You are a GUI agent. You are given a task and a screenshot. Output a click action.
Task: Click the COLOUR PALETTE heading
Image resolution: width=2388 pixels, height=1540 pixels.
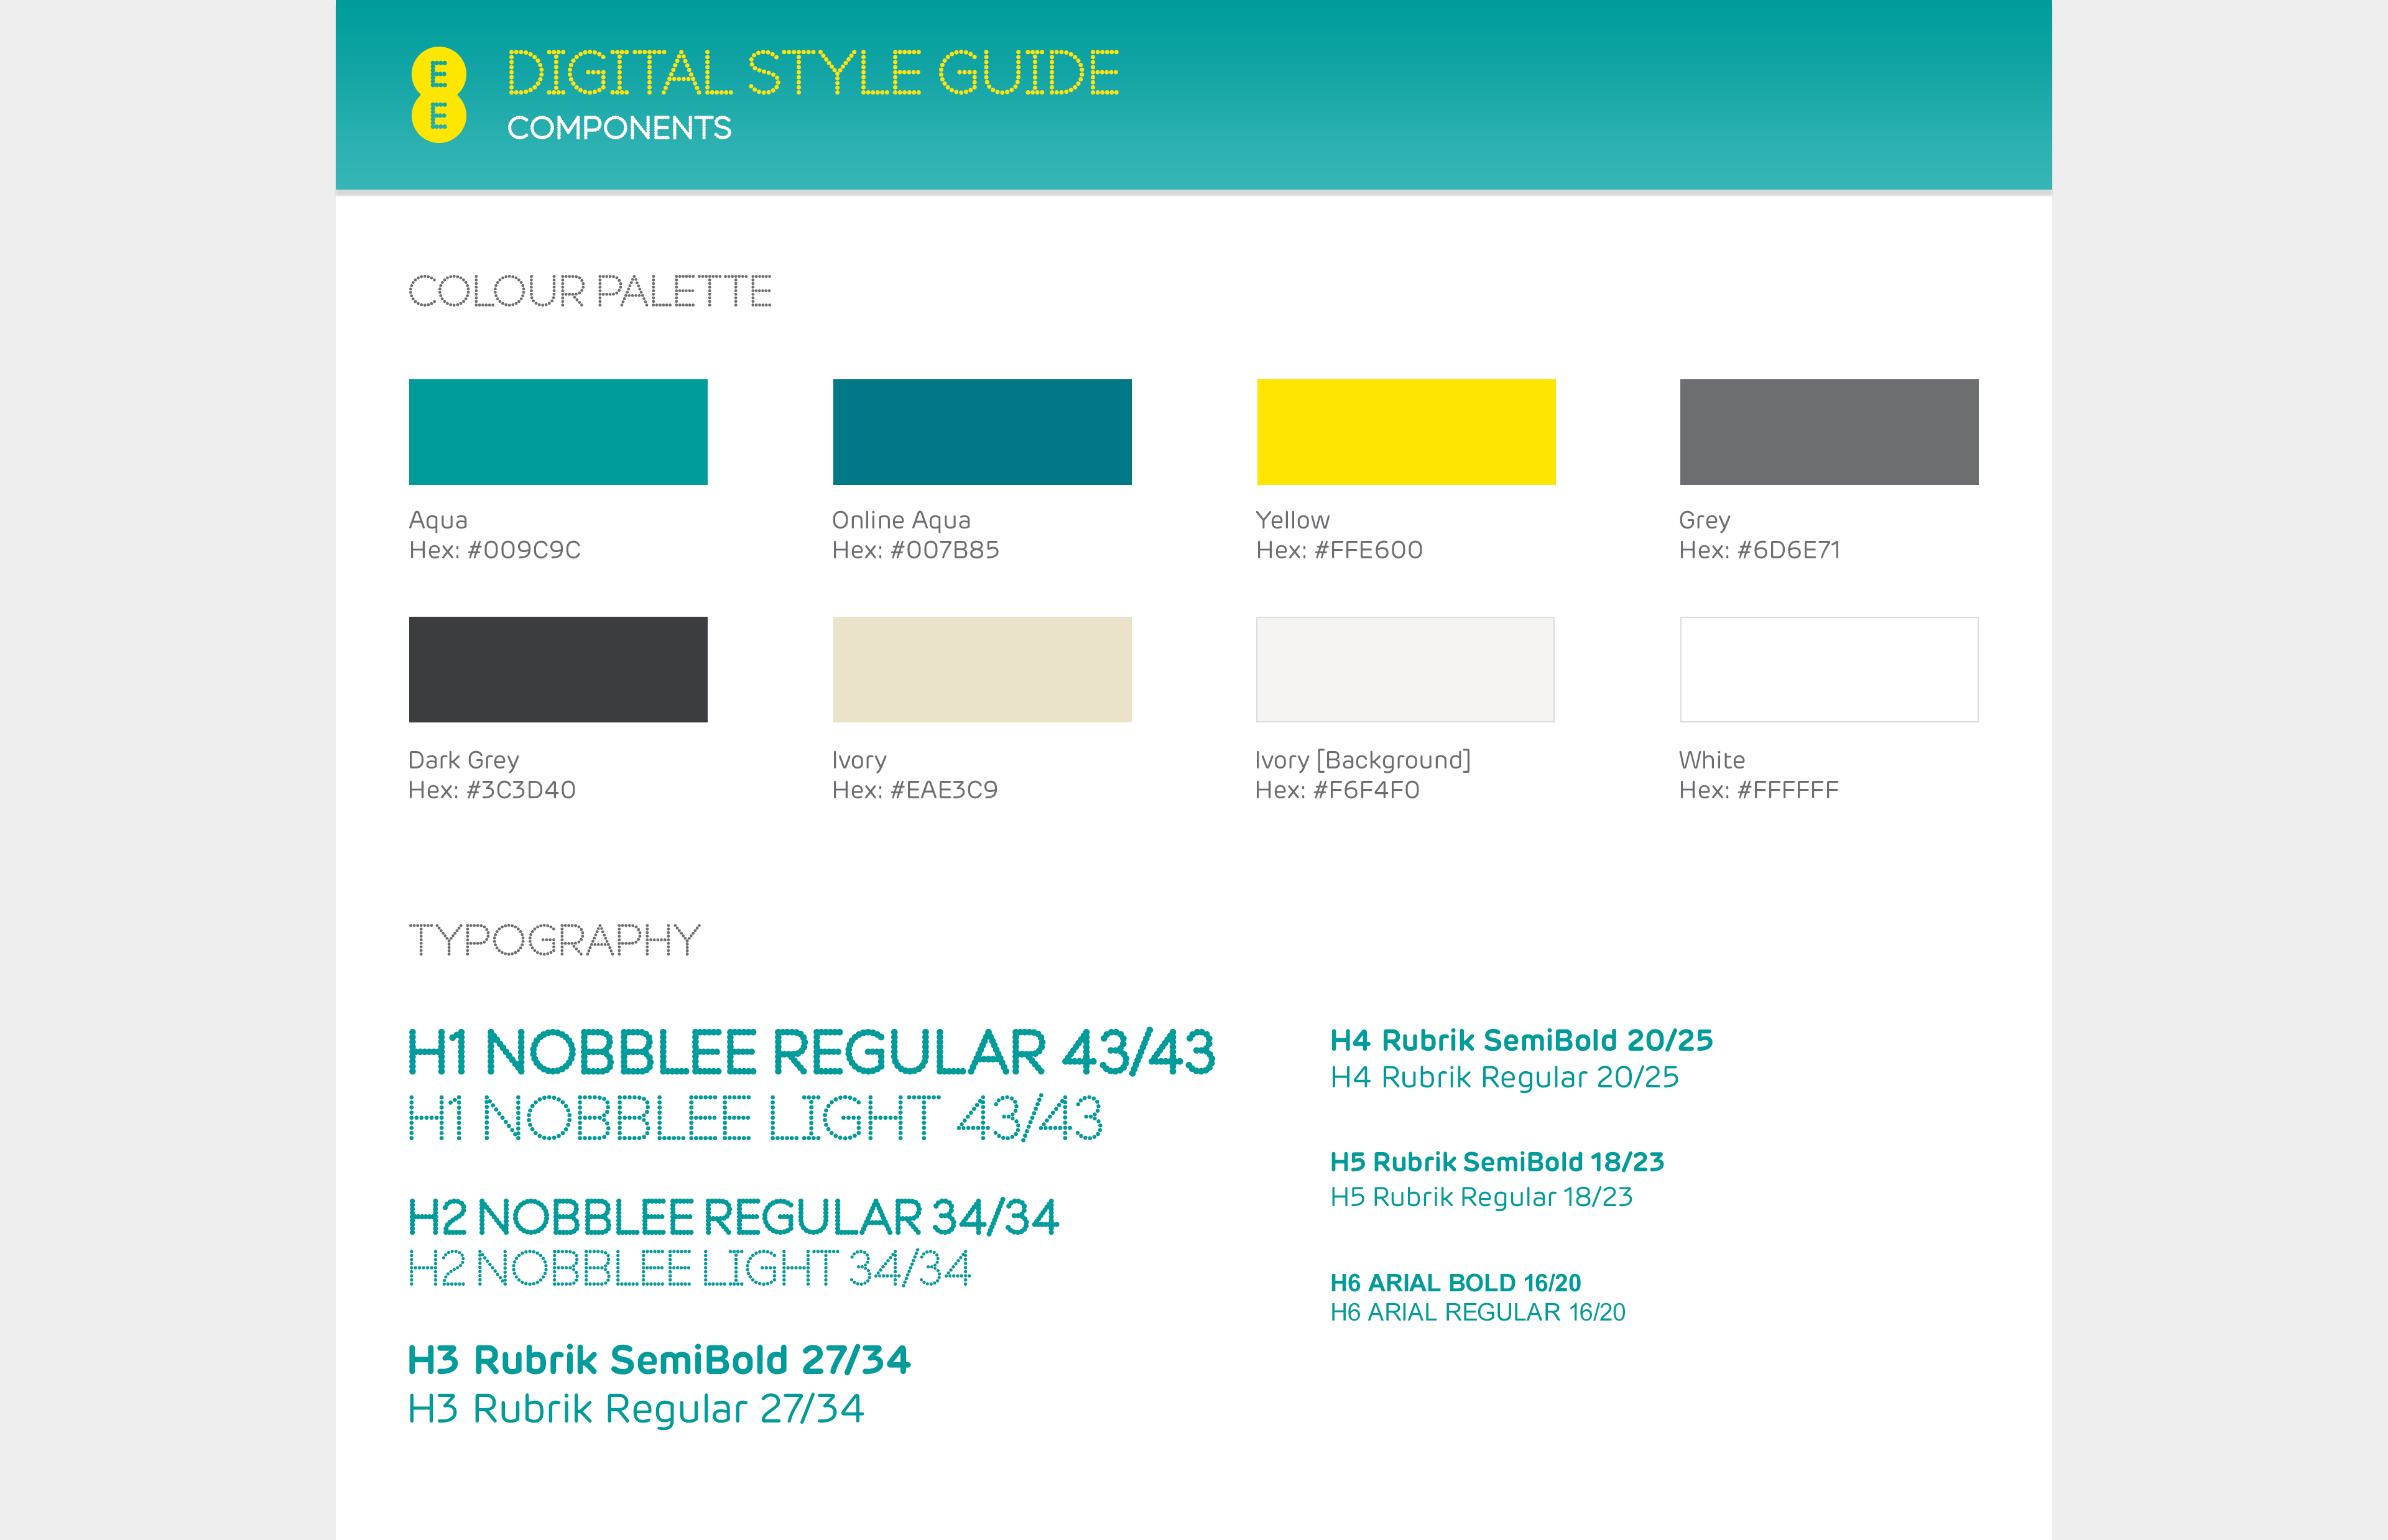tap(590, 291)
